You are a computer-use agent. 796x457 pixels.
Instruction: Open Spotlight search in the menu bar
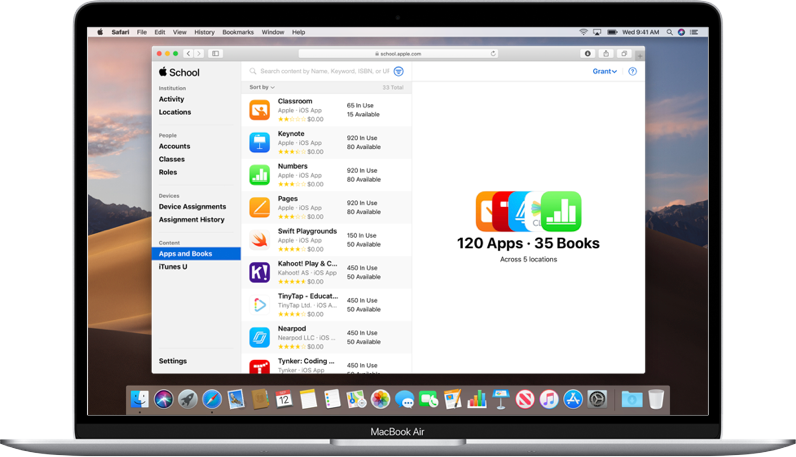[x=670, y=32]
